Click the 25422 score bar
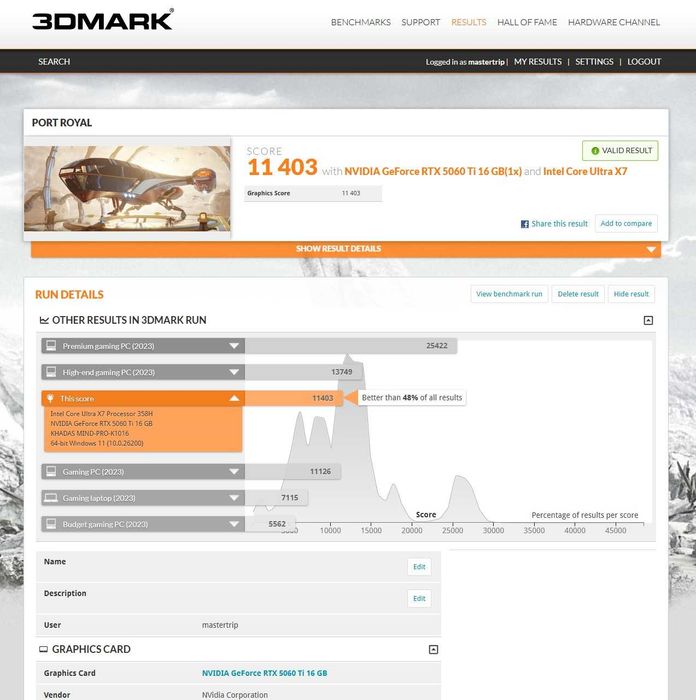Screen dimensions: 696x700 (x=350, y=346)
